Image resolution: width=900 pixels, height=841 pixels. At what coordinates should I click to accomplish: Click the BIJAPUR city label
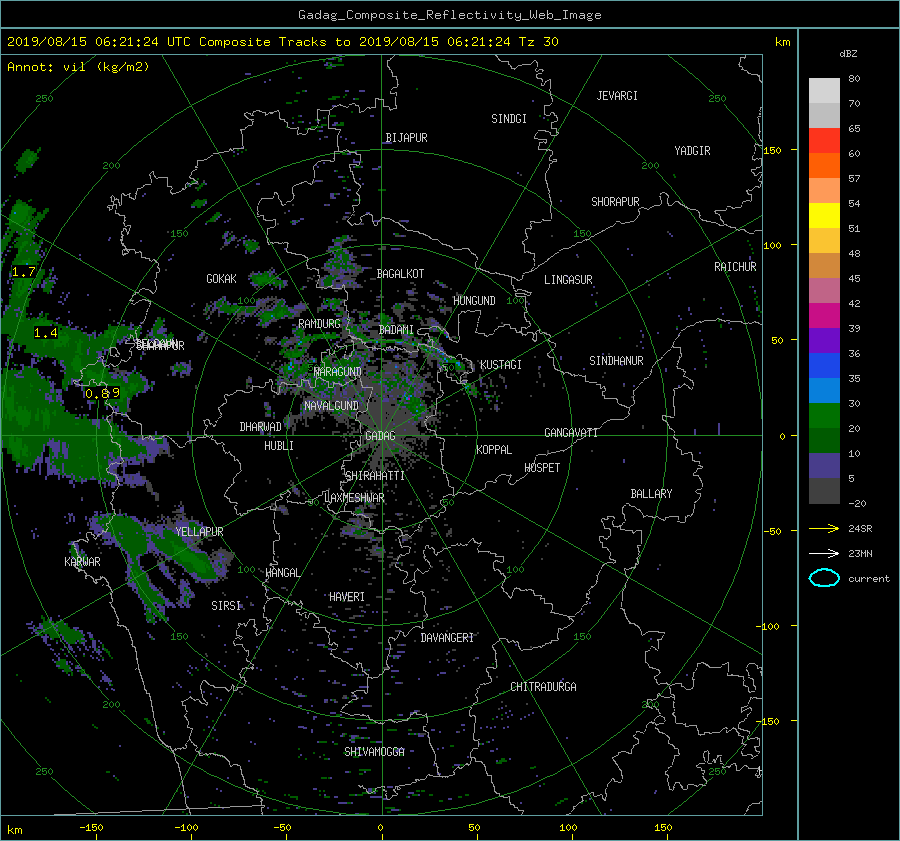click(x=406, y=138)
